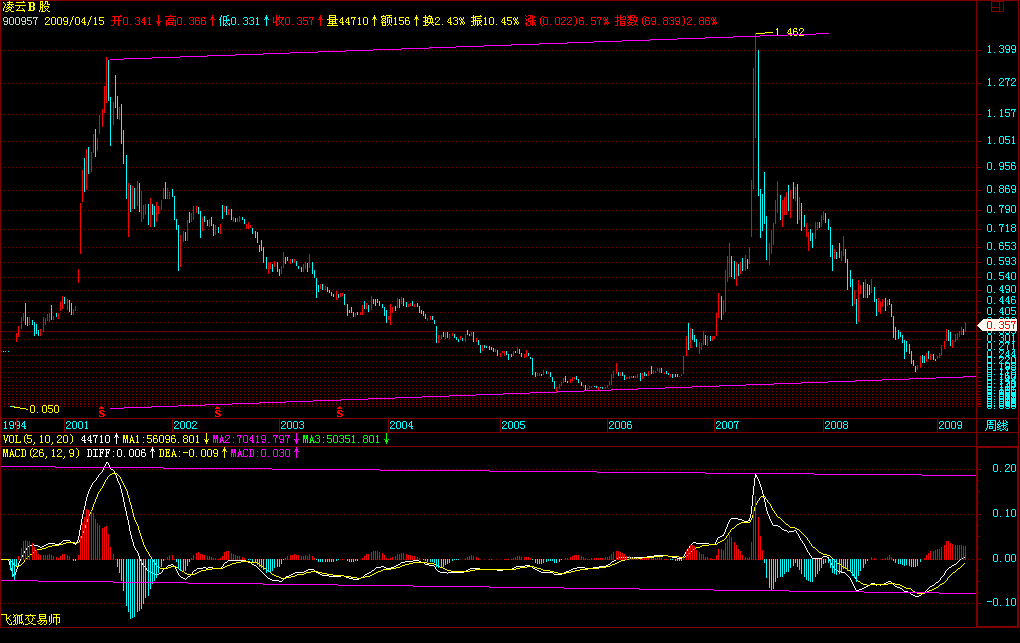Click the open price 开0.341
The height and width of the screenshot is (643, 1020).
[x=131, y=21]
